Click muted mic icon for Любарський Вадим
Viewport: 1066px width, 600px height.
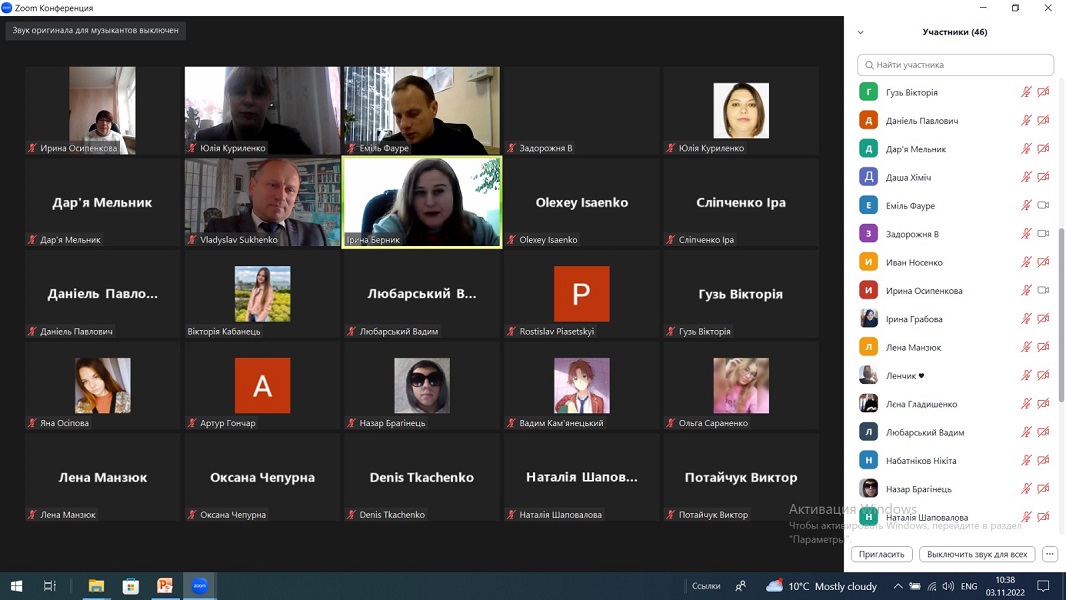pos(1026,432)
